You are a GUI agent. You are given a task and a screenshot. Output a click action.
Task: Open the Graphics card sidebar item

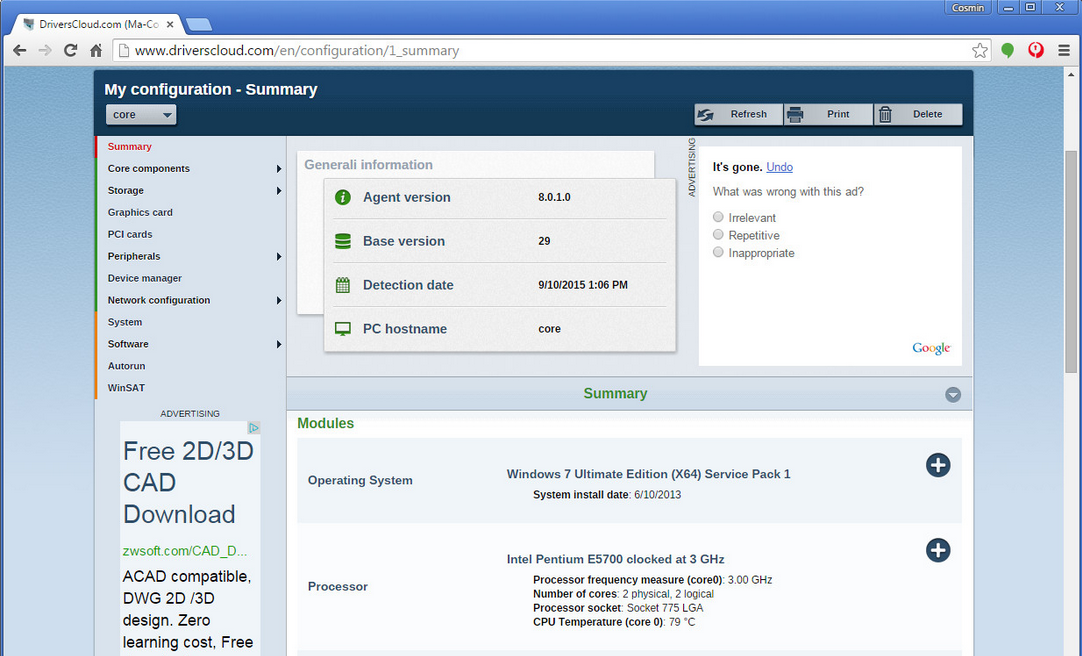pos(140,212)
